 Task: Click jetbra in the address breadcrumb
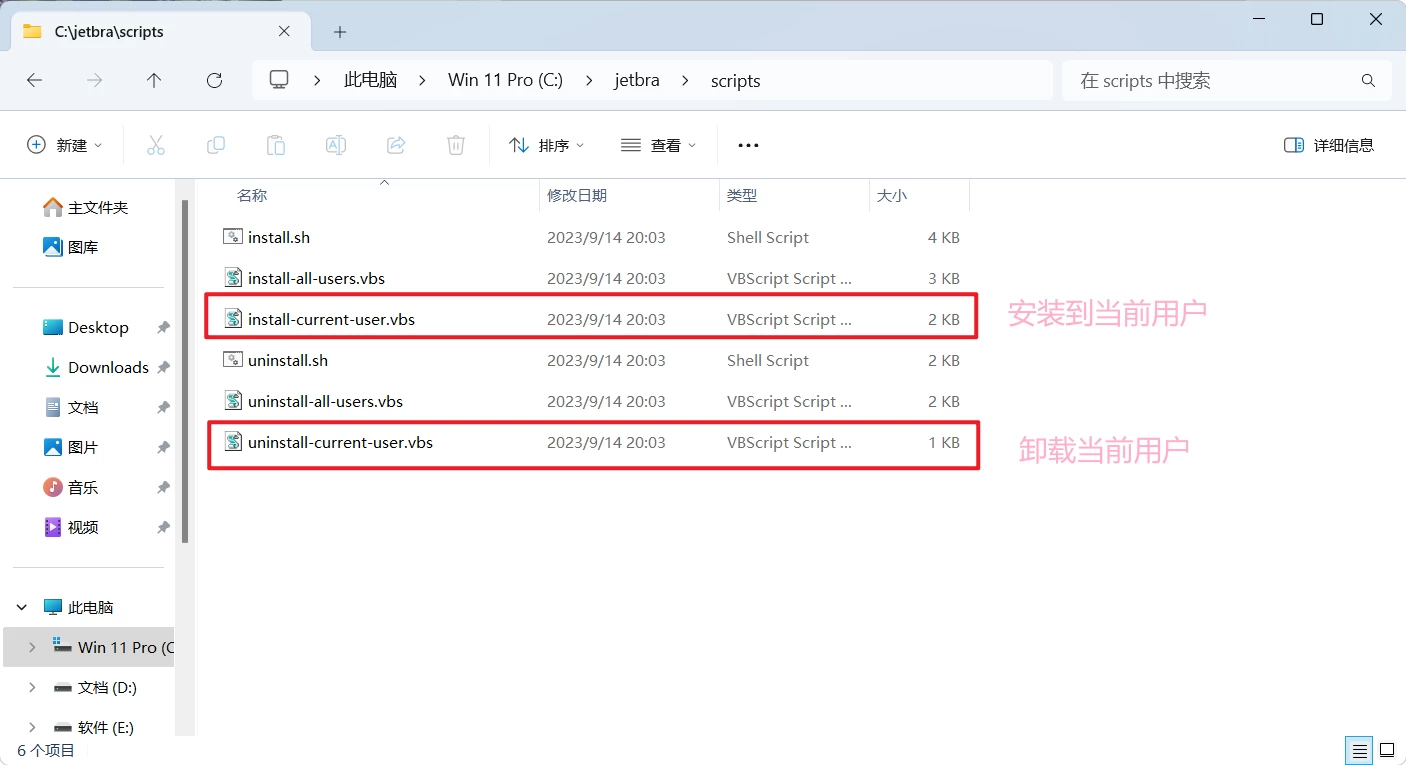pos(637,81)
